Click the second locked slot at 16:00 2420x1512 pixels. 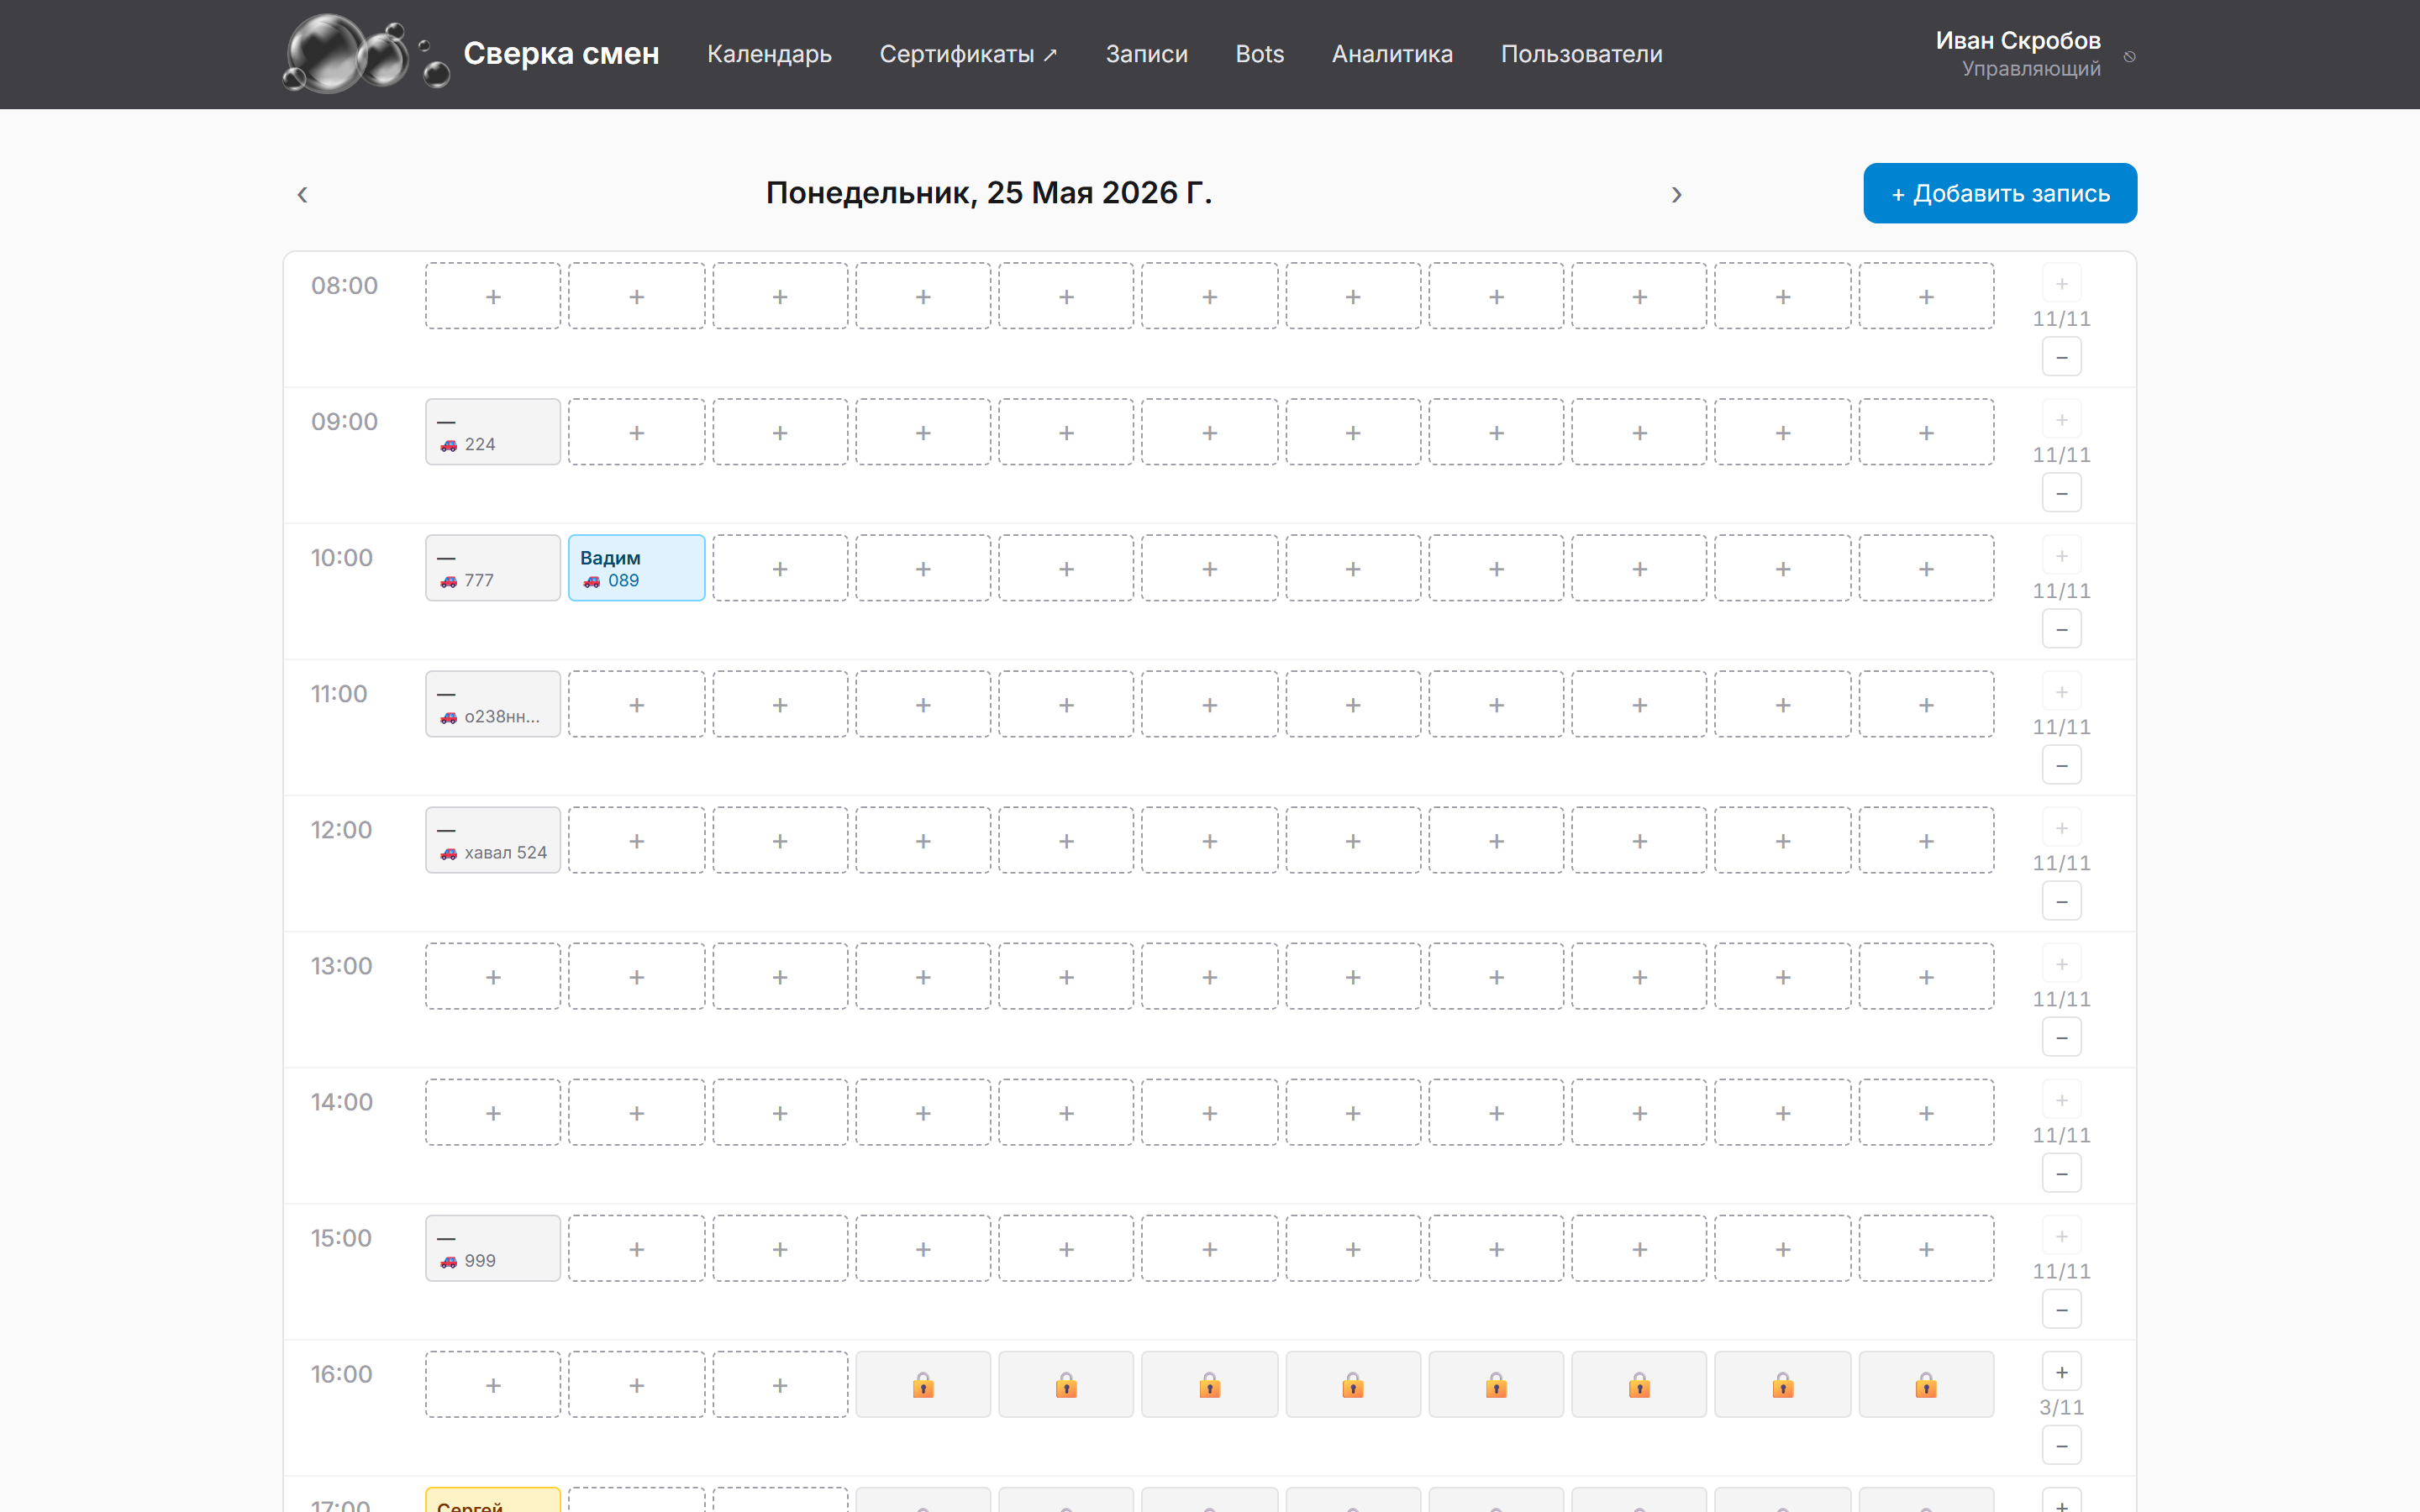click(1066, 1385)
